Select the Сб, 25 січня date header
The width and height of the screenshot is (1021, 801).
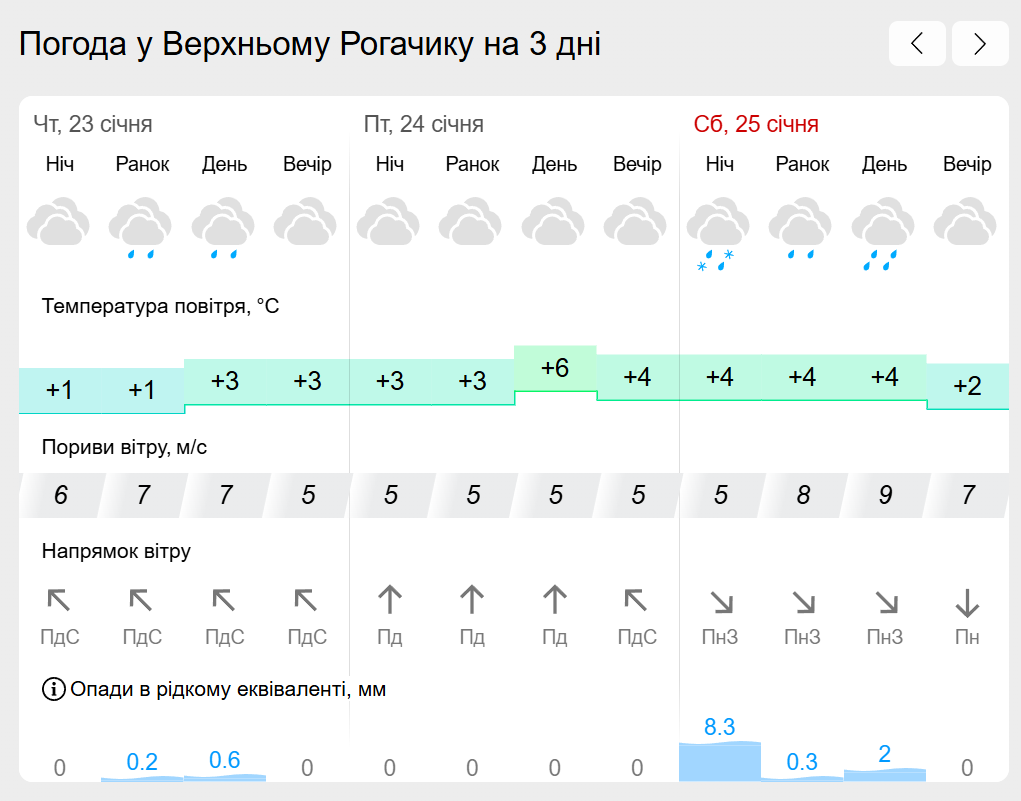pos(756,124)
